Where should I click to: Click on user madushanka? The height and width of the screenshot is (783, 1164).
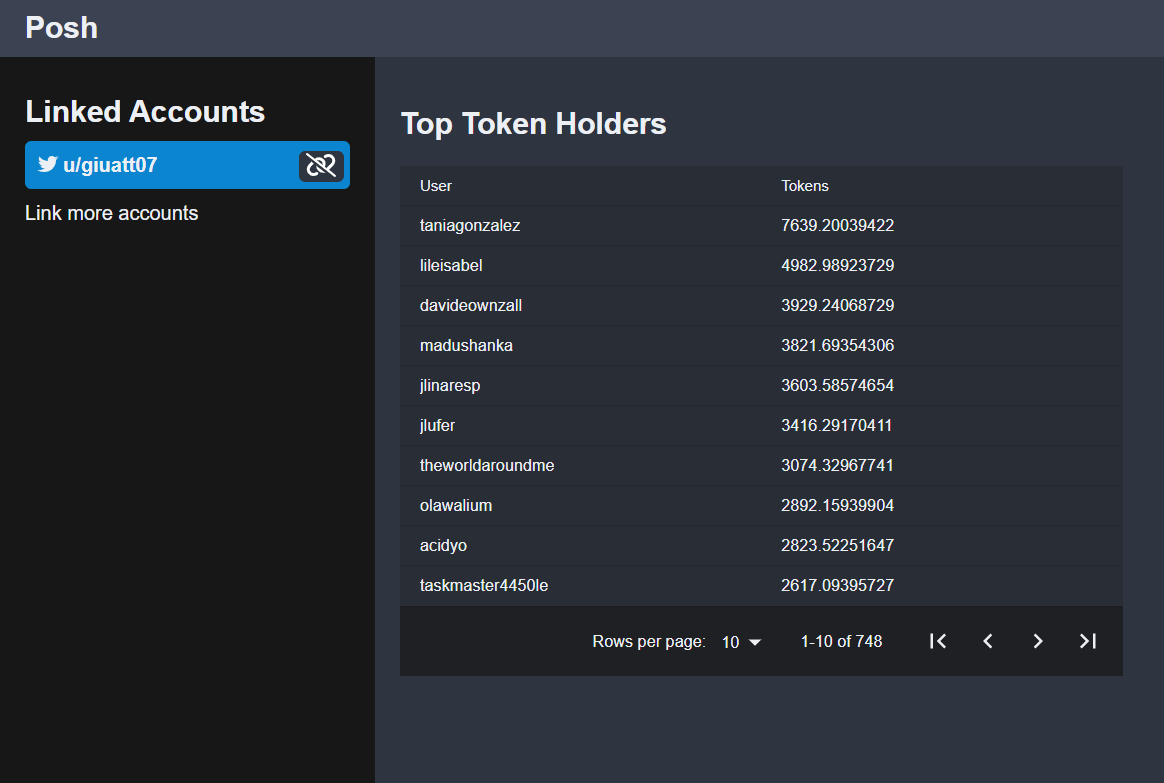coord(466,345)
